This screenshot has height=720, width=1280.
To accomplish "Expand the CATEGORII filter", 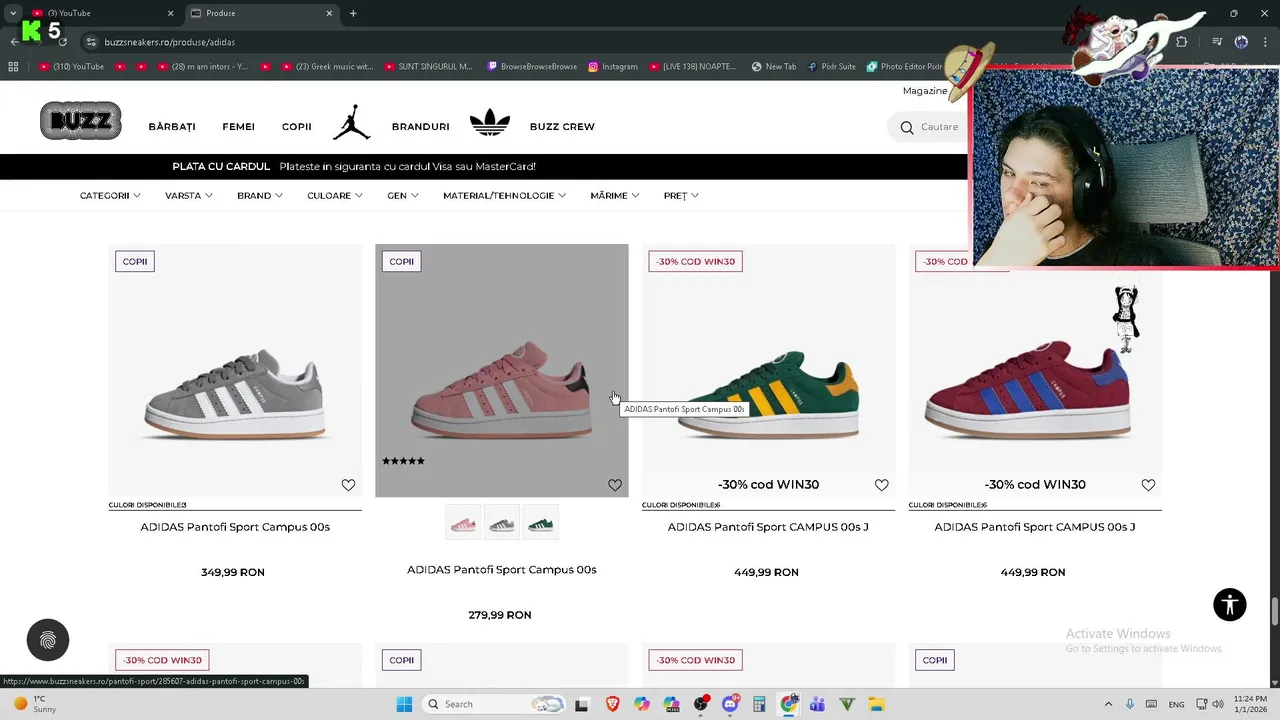I will [x=110, y=196].
